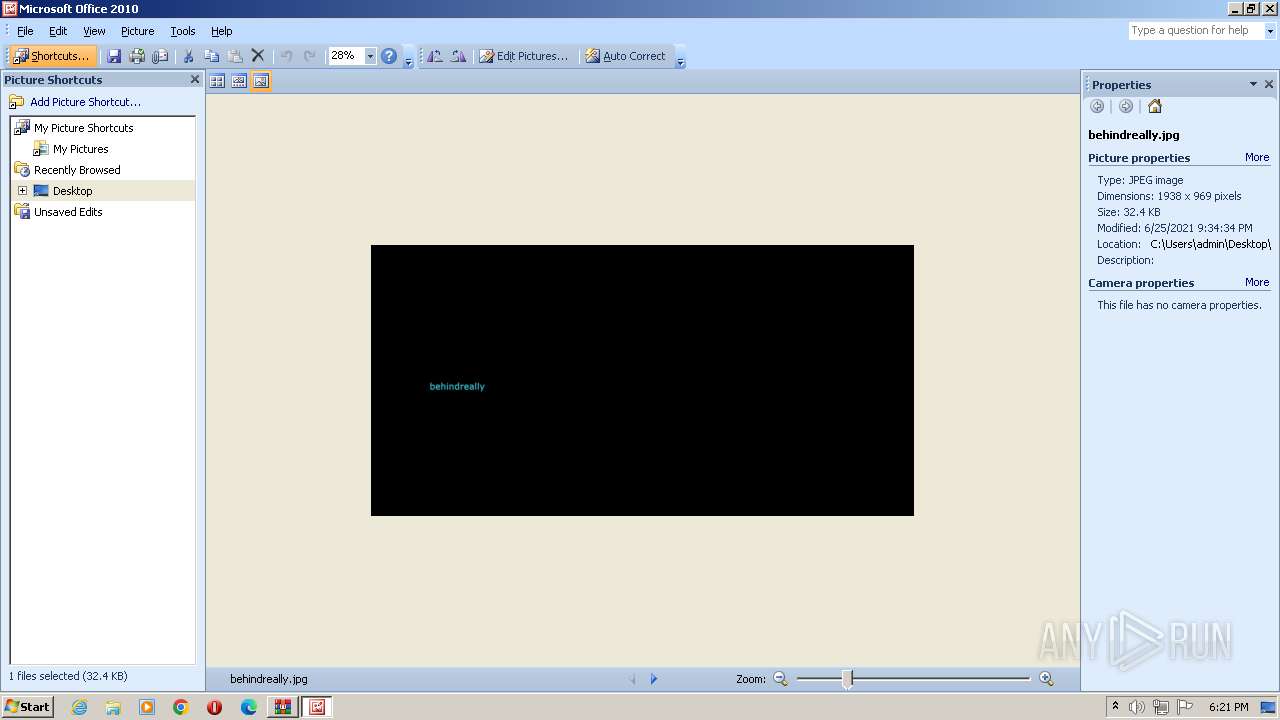Click Home icon in Properties pane
The image size is (1280, 720).
pyautogui.click(x=1155, y=106)
